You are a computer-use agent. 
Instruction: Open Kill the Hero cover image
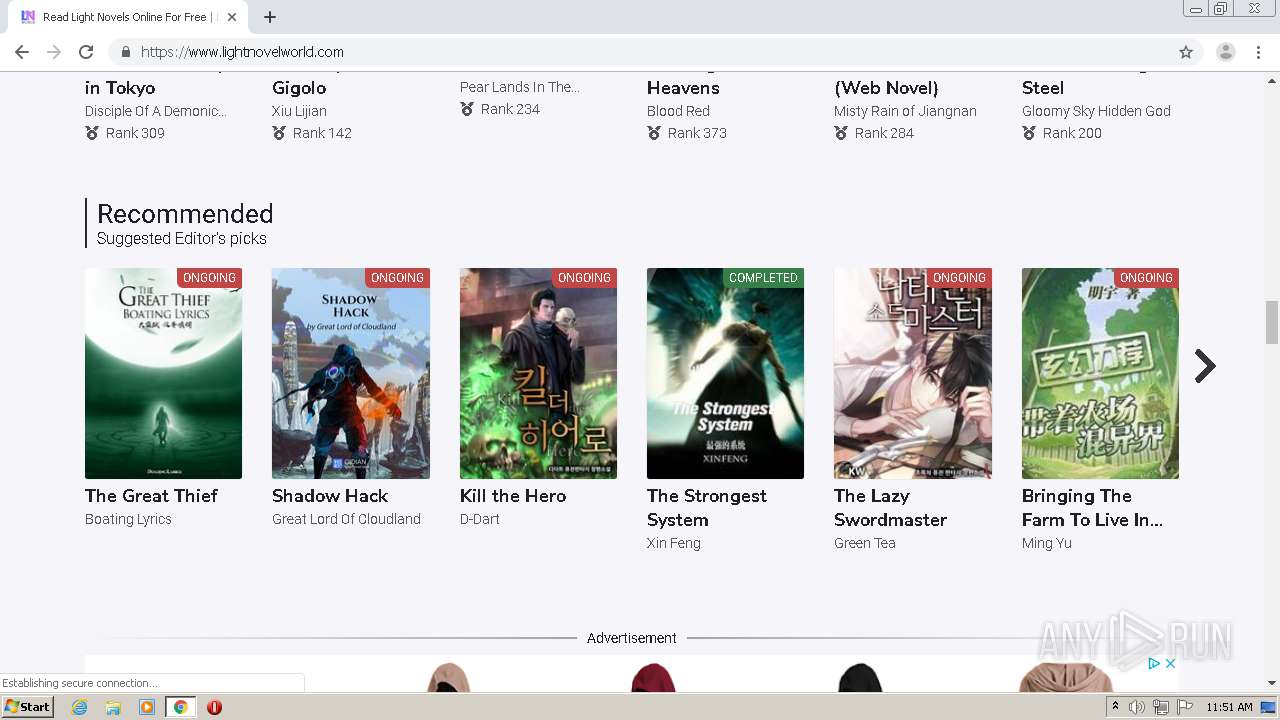coord(538,373)
